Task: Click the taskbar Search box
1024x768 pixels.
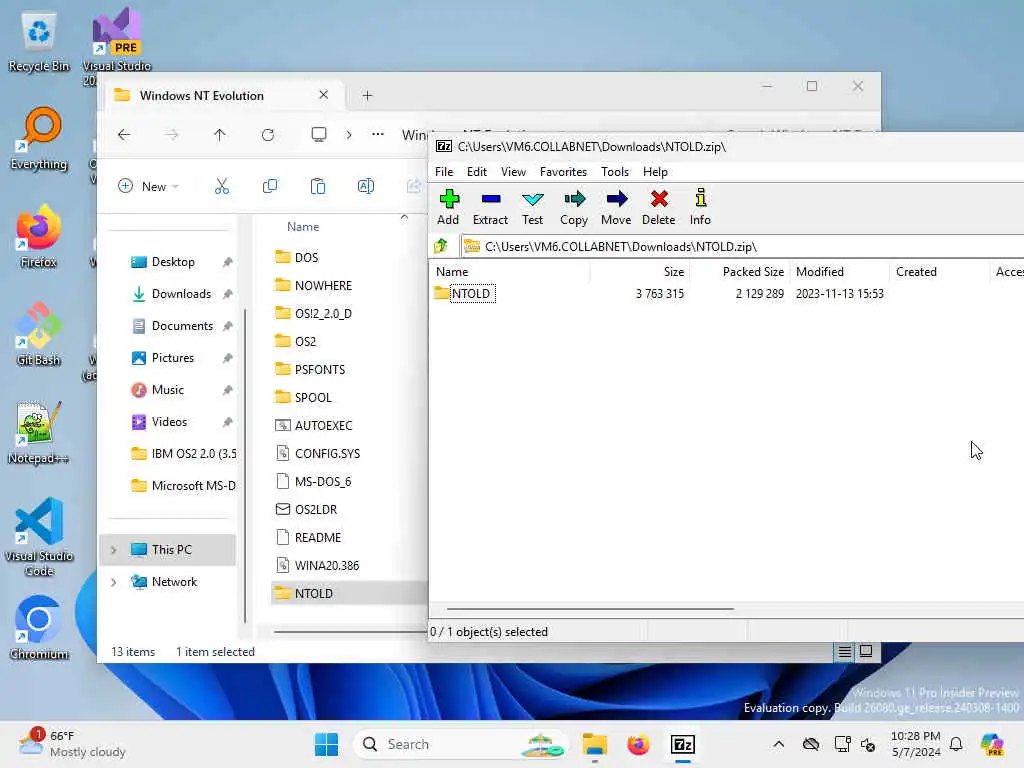Action: click(x=460, y=744)
